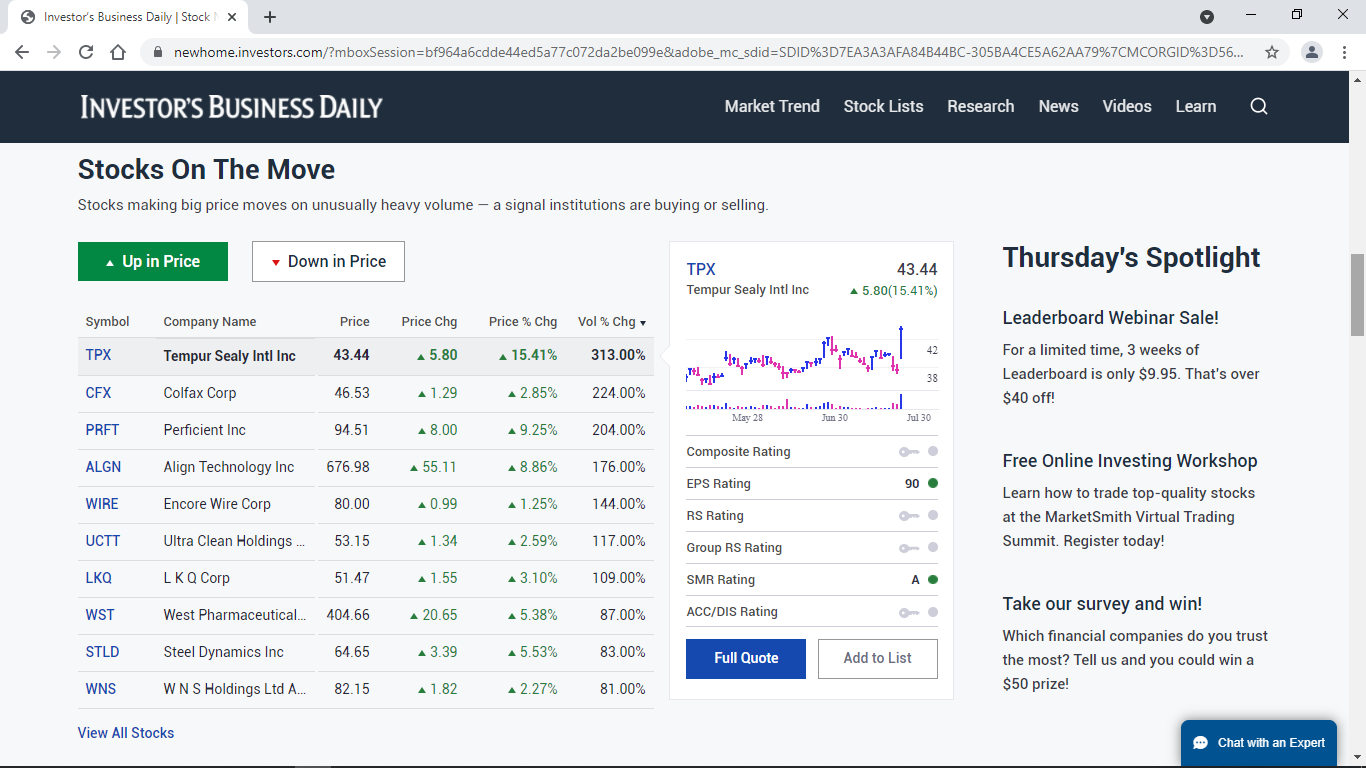The width and height of the screenshot is (1366, 768).
Task: Open the browser home icon
Action: pyautogui.click(x=118, y=52)
